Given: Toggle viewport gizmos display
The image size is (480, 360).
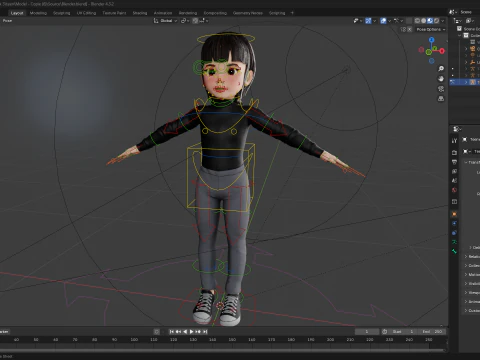Looking at the screenshot, I should [368, 21].
